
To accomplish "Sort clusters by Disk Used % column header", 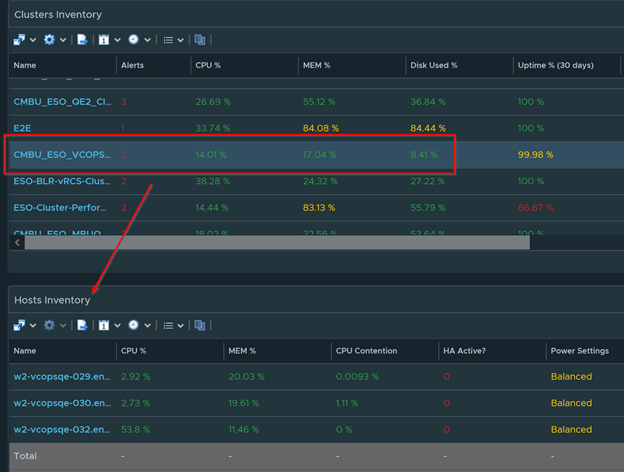I will [433, 65].
